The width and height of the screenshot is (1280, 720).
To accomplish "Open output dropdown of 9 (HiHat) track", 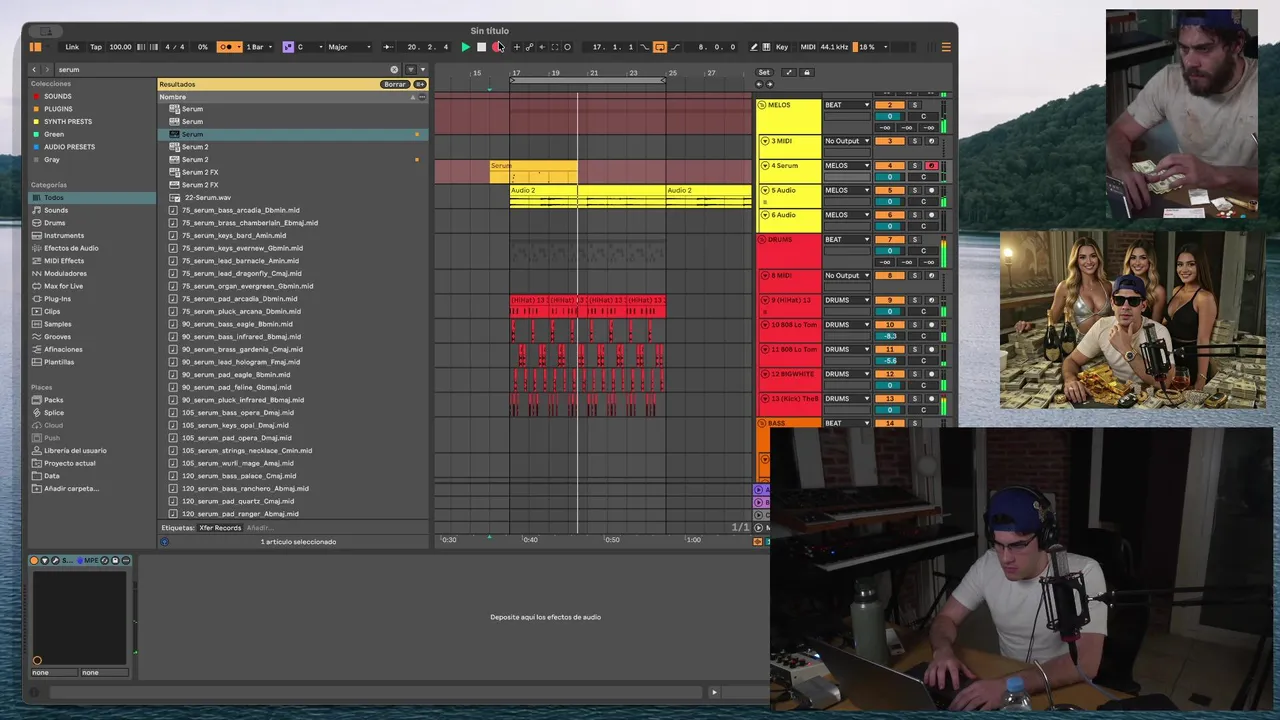I will click(846, 300).
